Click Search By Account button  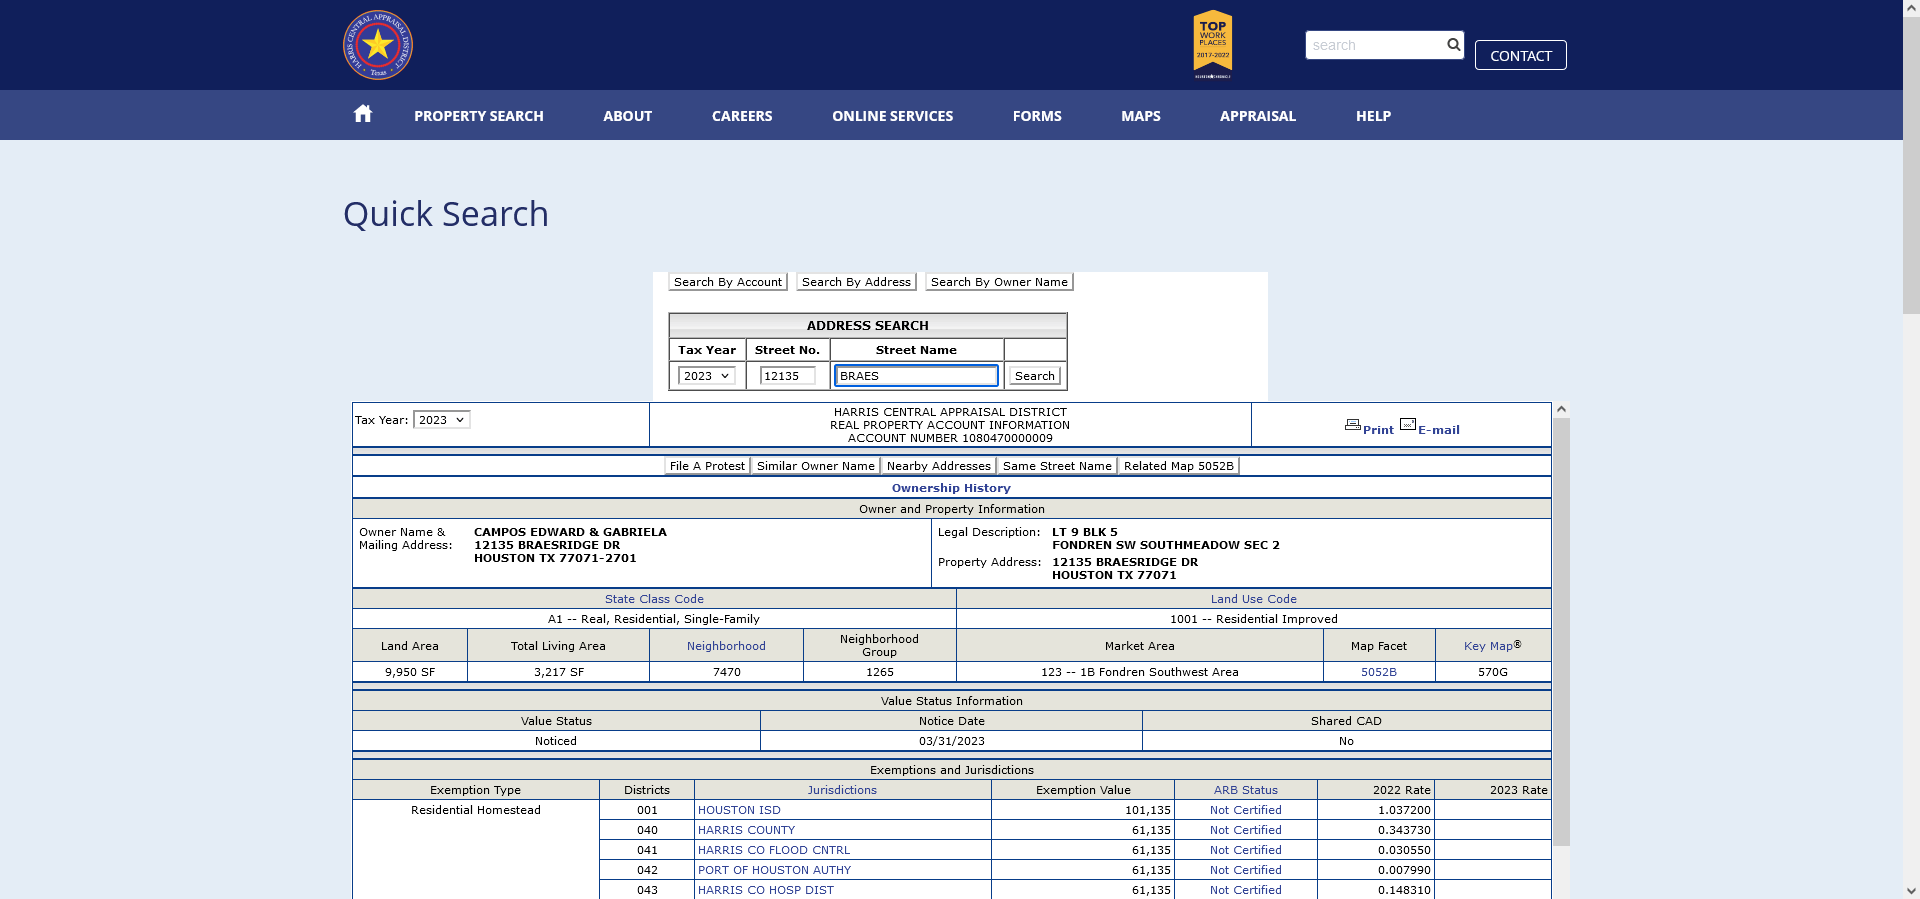(728, 282)
